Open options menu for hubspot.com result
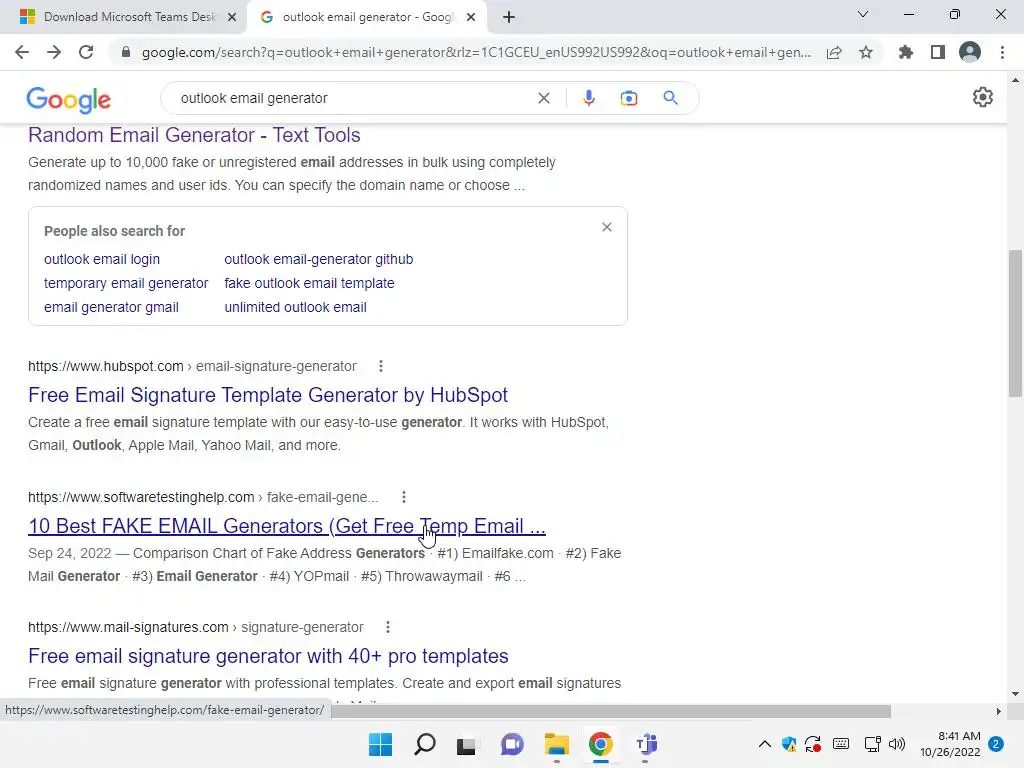This screenshot has width=1024, height=768. (x=381, y=366)
